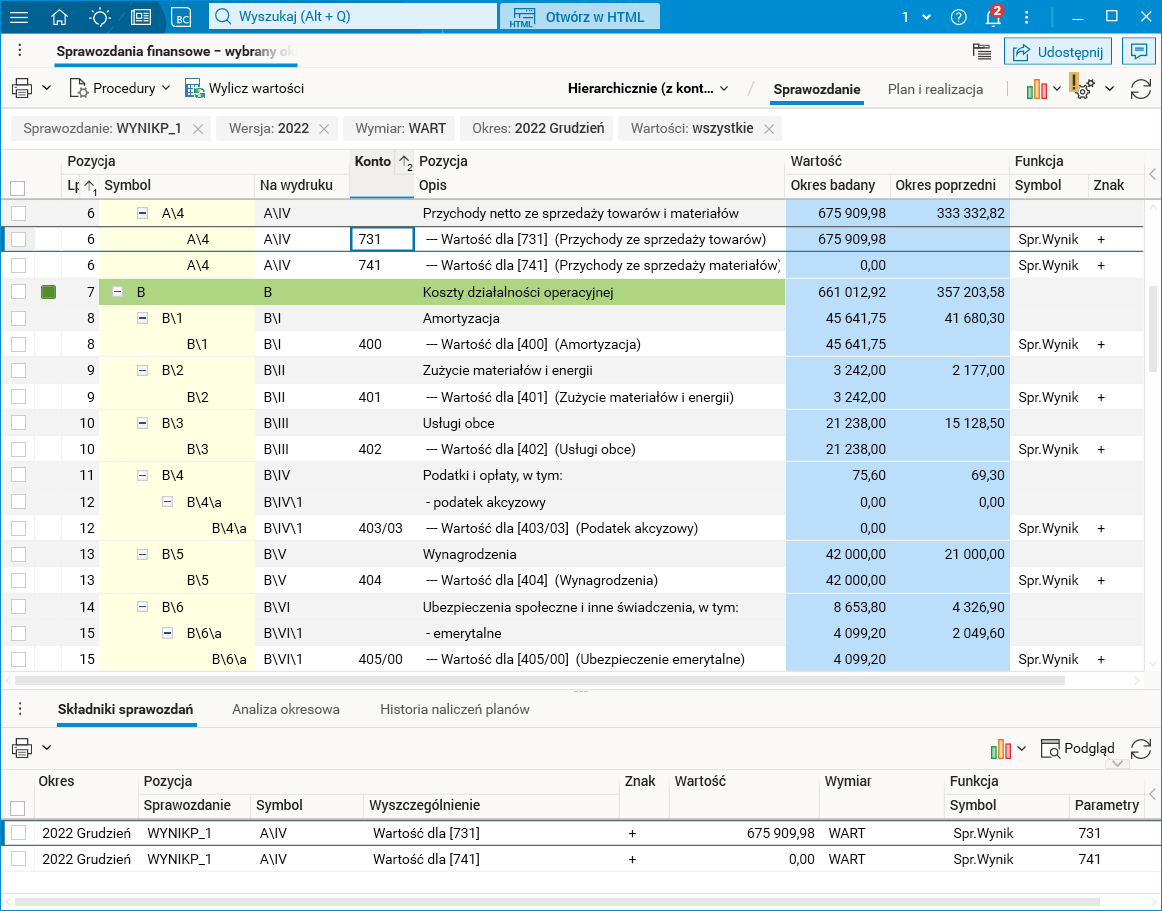
Task: Click the main toolbar printer icon
Action: point(22,88)
